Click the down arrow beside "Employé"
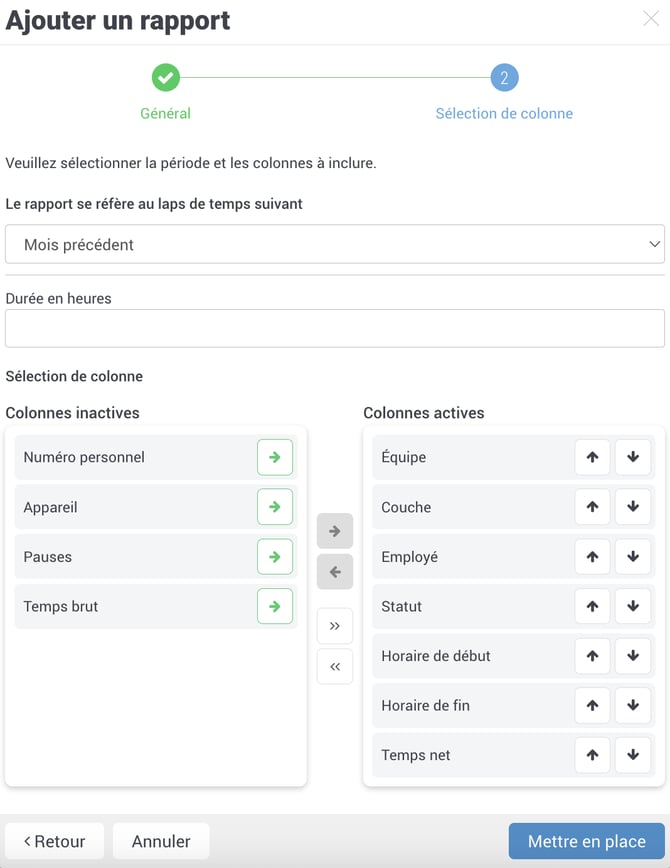Viewport: 670px width, 868px height. point(633,557)
